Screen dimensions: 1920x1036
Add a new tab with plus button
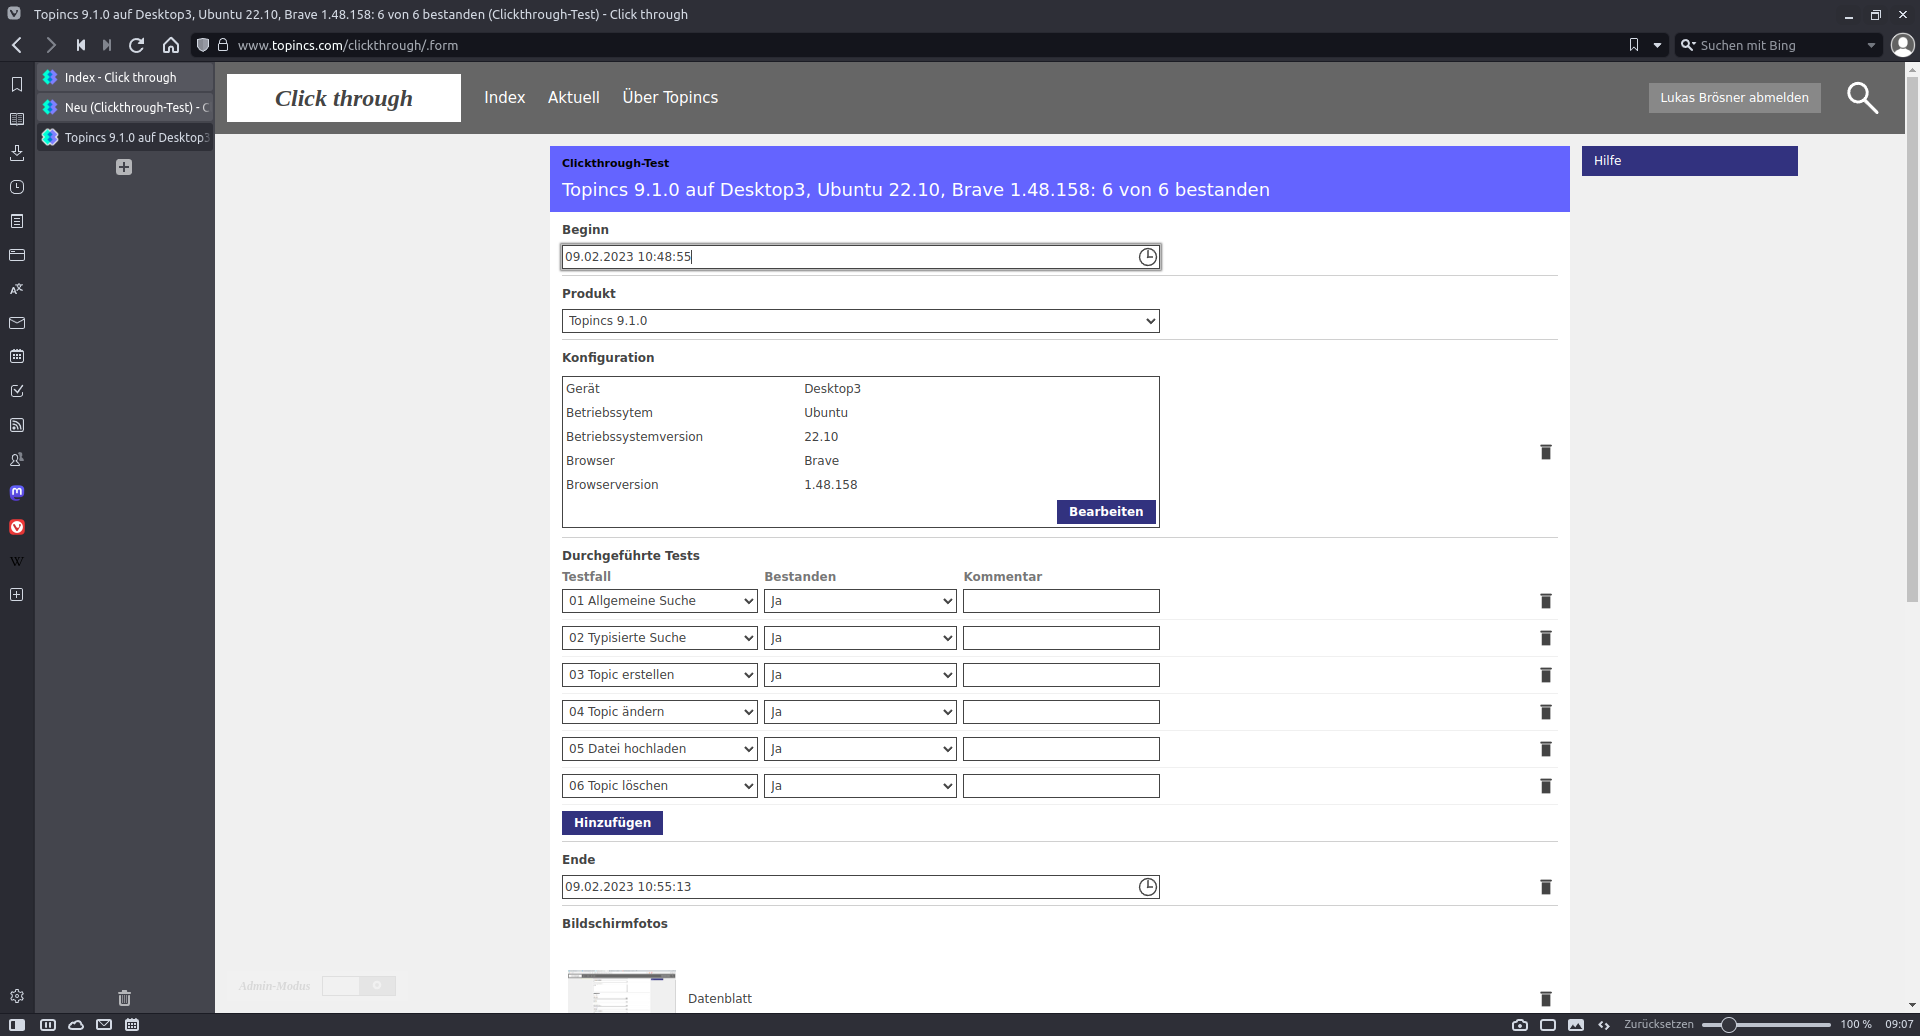coord(124,167)
